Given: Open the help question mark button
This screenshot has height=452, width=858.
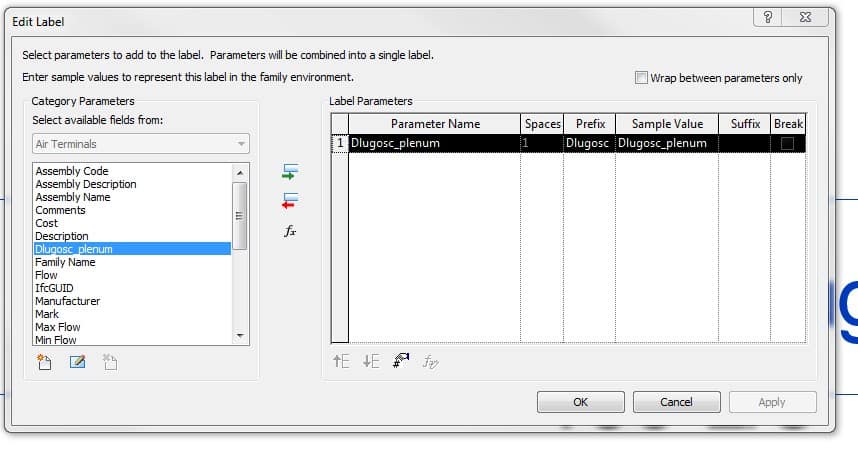Looking at the screenshot, I should (x=767, y=17).
